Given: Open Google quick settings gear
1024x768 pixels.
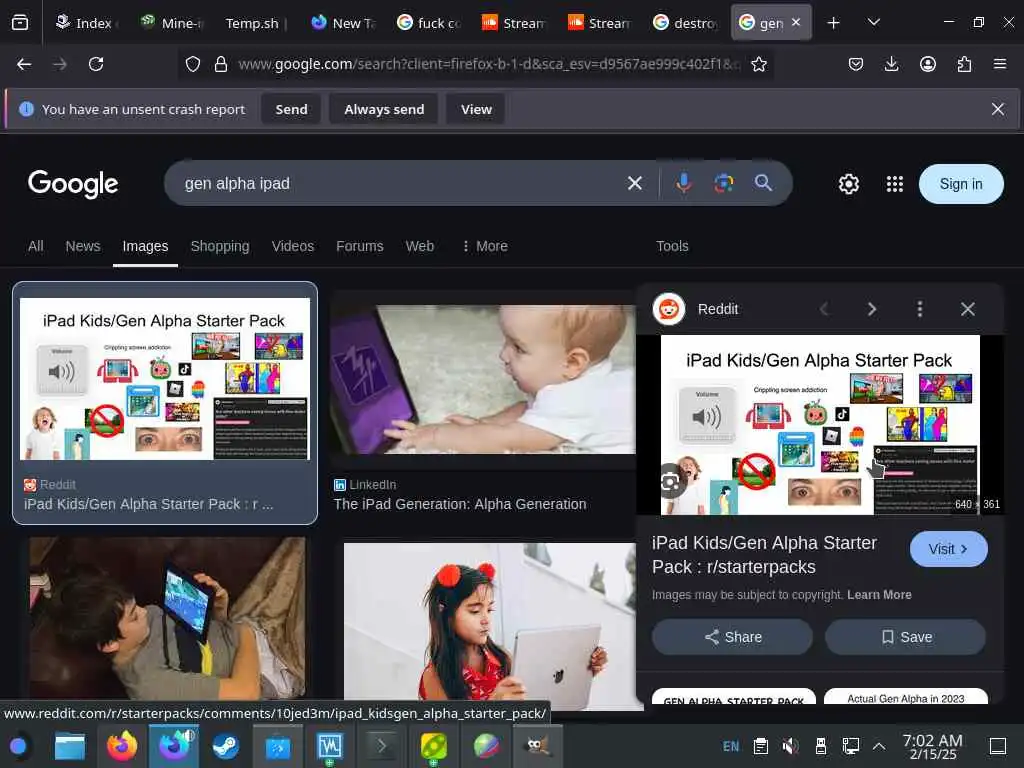Looking at the screenshot, I should click(848, 184).
